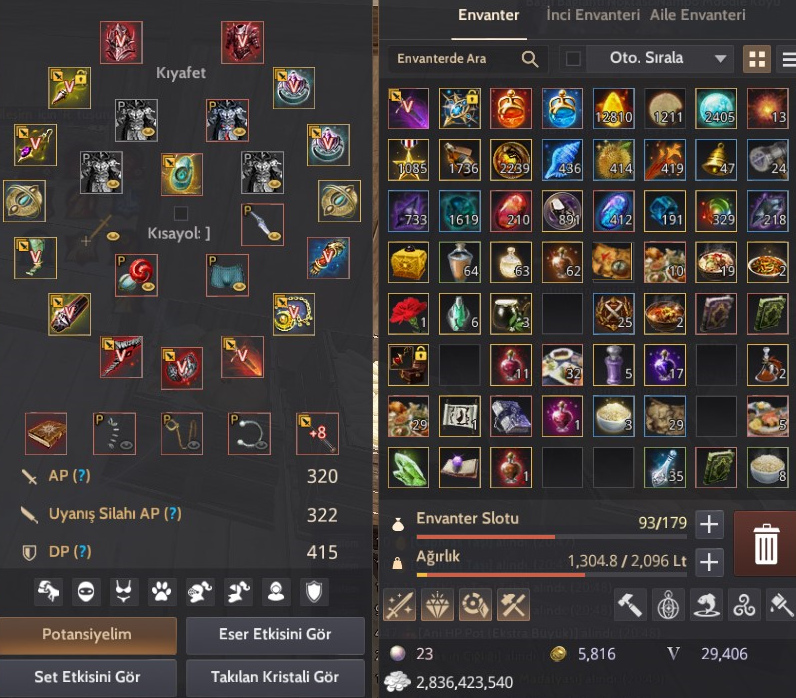Tick the checkbox beside Oto. Sırala

click(573, 59)
